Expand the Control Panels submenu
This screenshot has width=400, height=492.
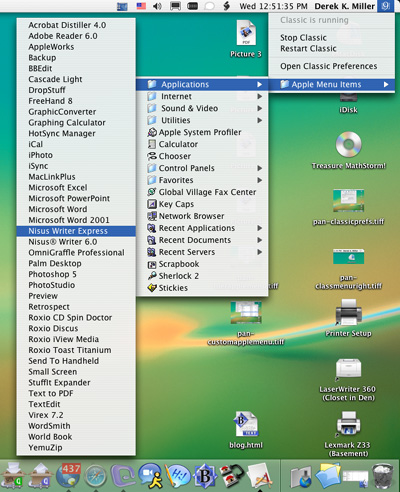pyautogui.click(x=202, y=168)
